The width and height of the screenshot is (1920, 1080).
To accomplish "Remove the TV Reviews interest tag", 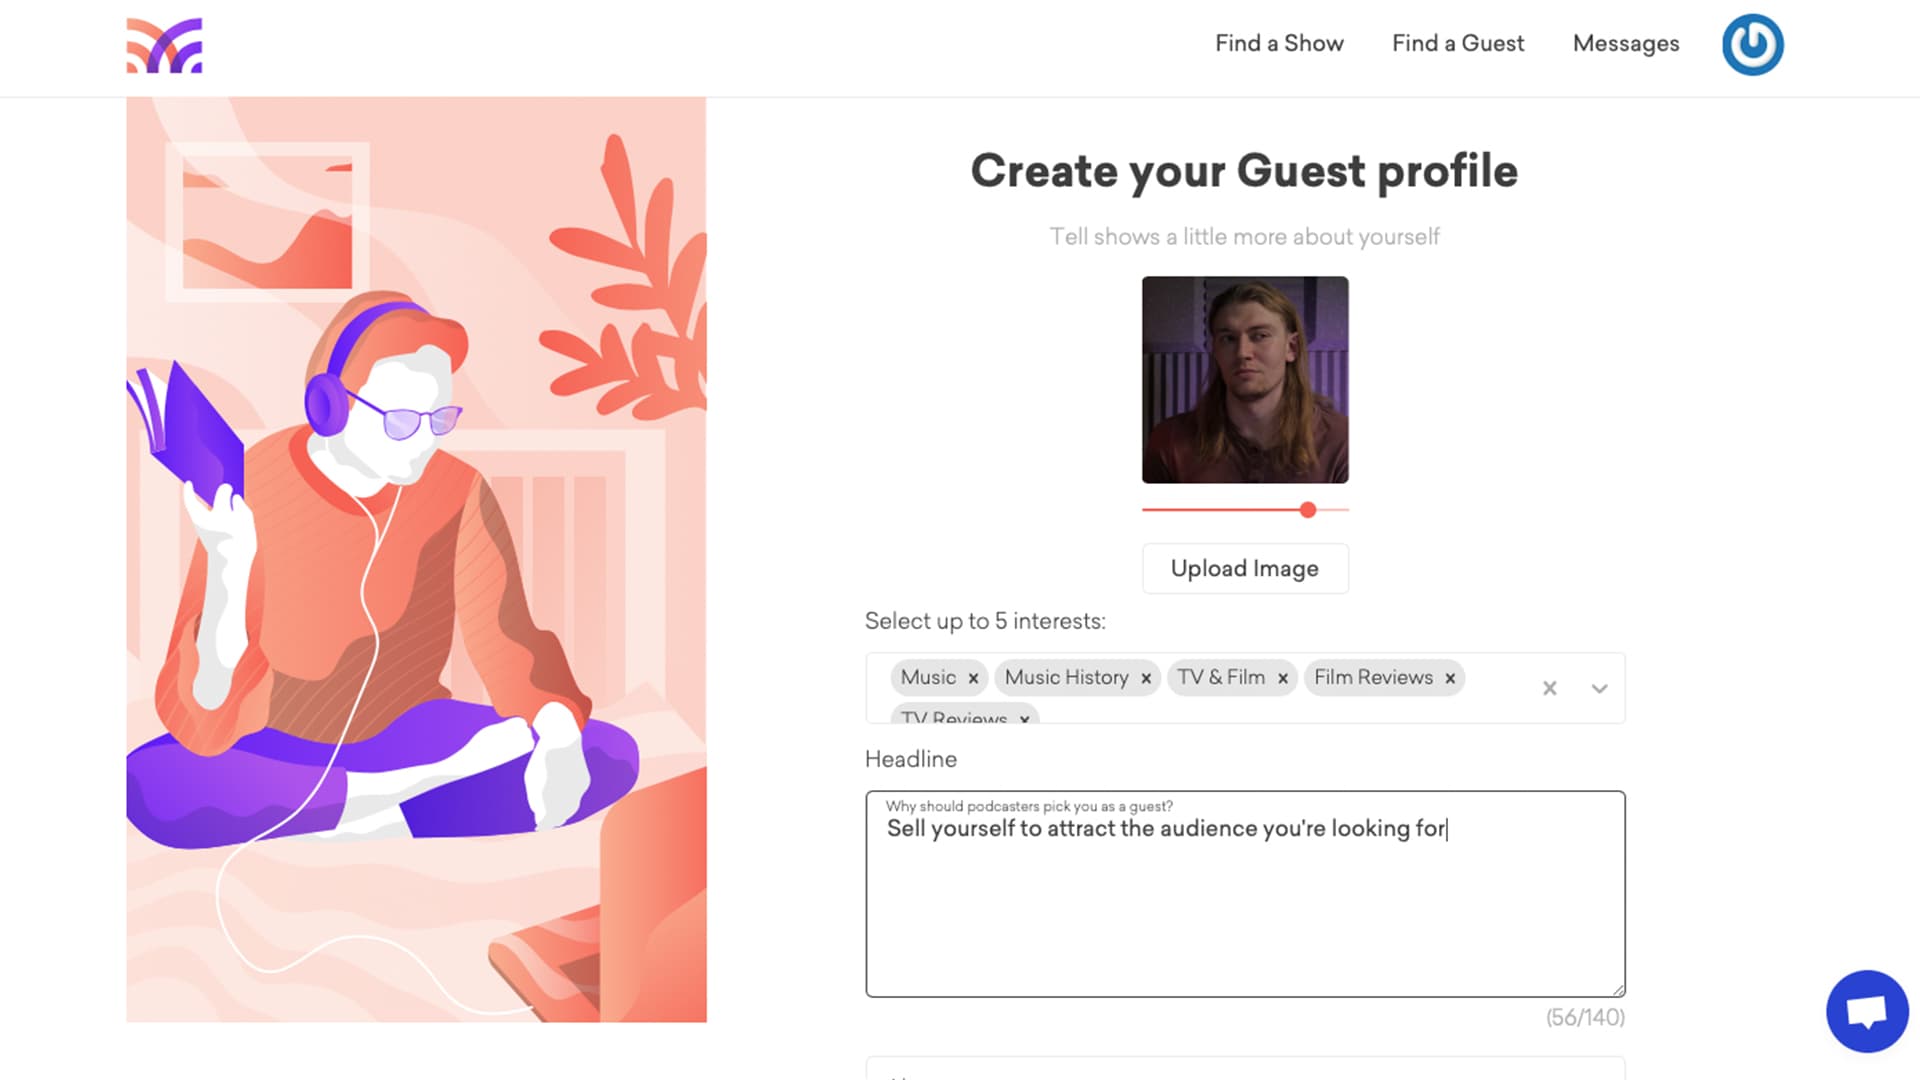I will coord(1024,718).
